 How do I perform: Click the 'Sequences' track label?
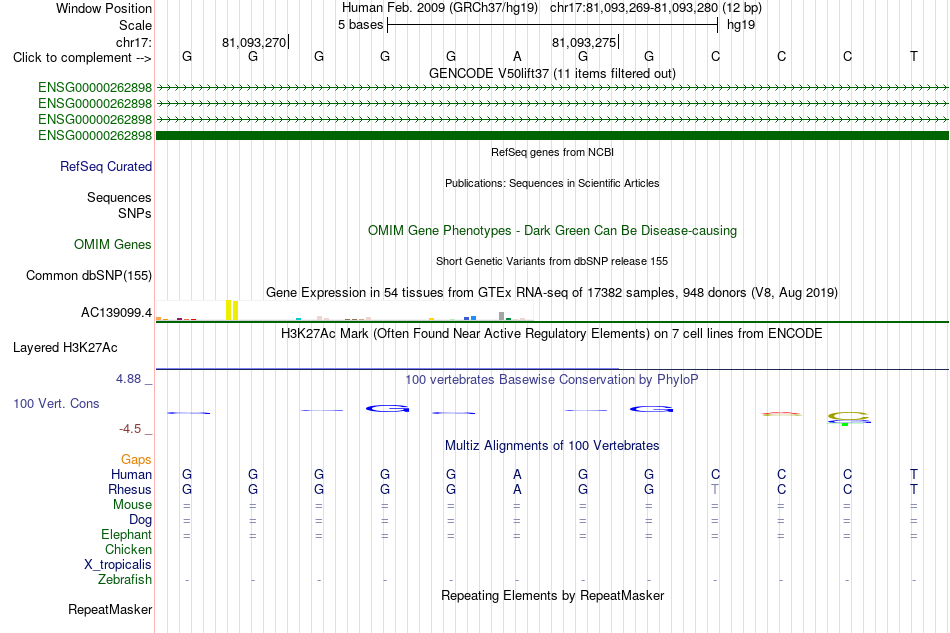119,197
